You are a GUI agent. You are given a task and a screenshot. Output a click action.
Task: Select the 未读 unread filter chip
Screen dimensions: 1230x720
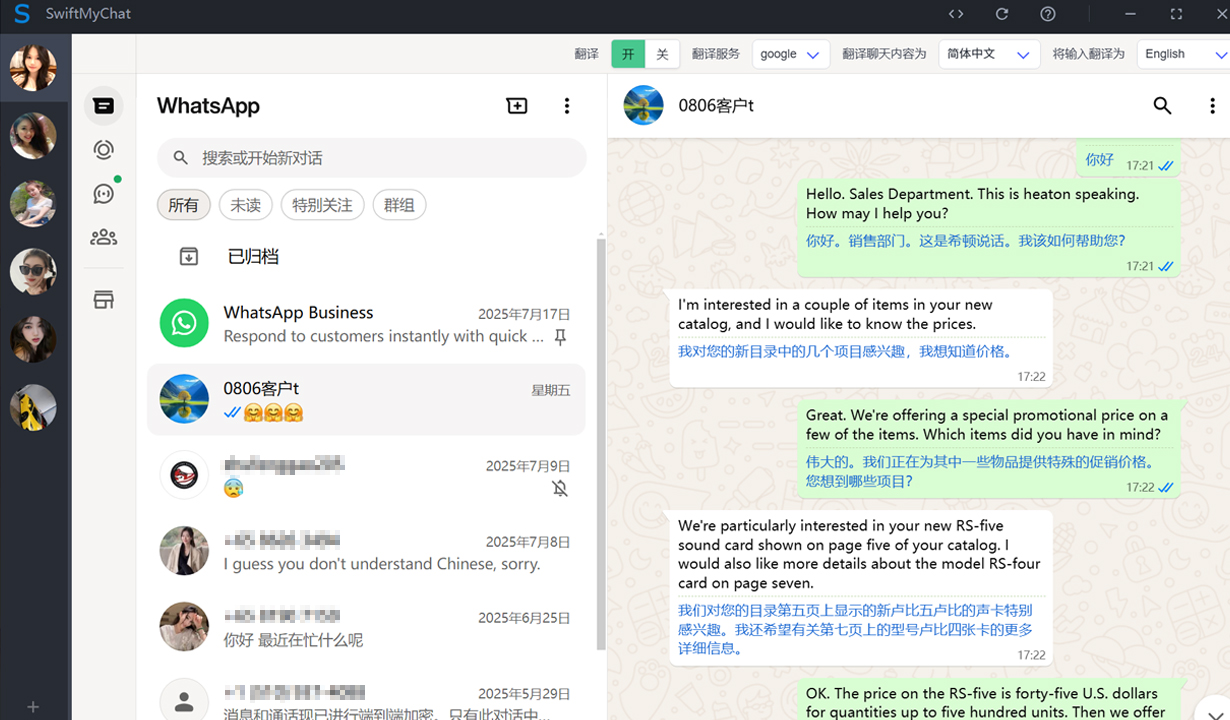[245, 205]
